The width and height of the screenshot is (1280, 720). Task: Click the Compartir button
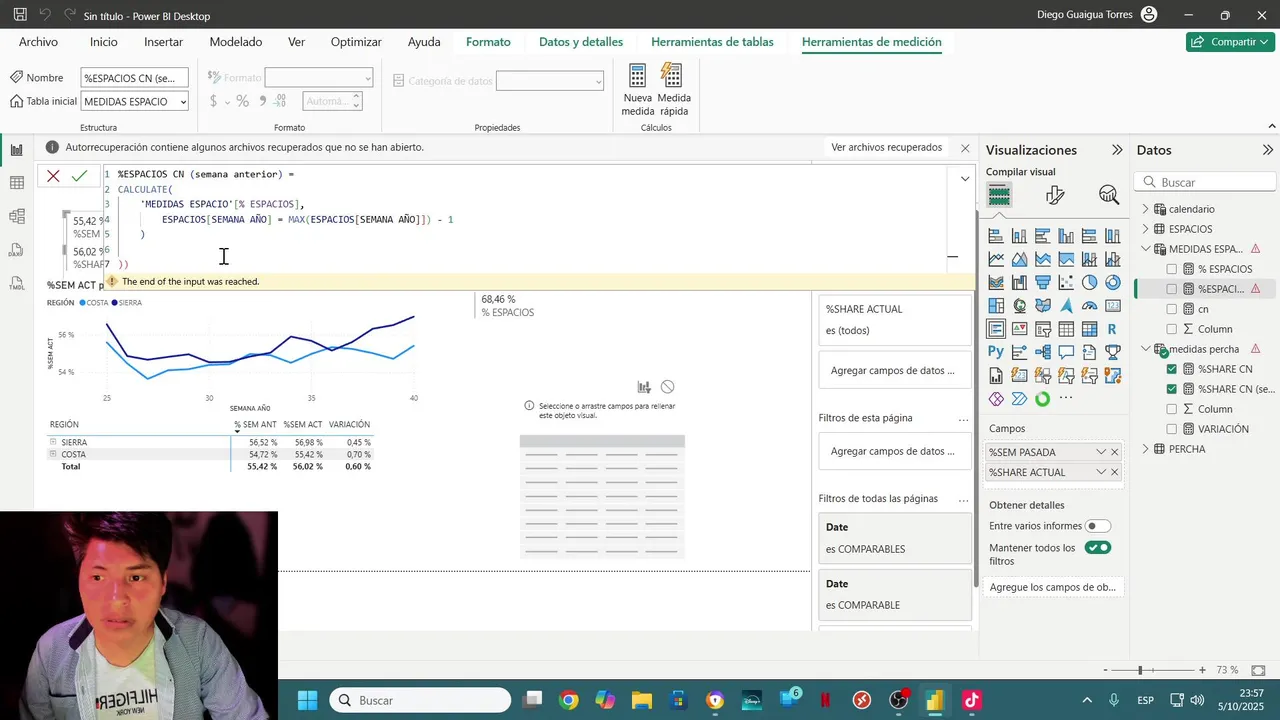[x=1230, y=42]
